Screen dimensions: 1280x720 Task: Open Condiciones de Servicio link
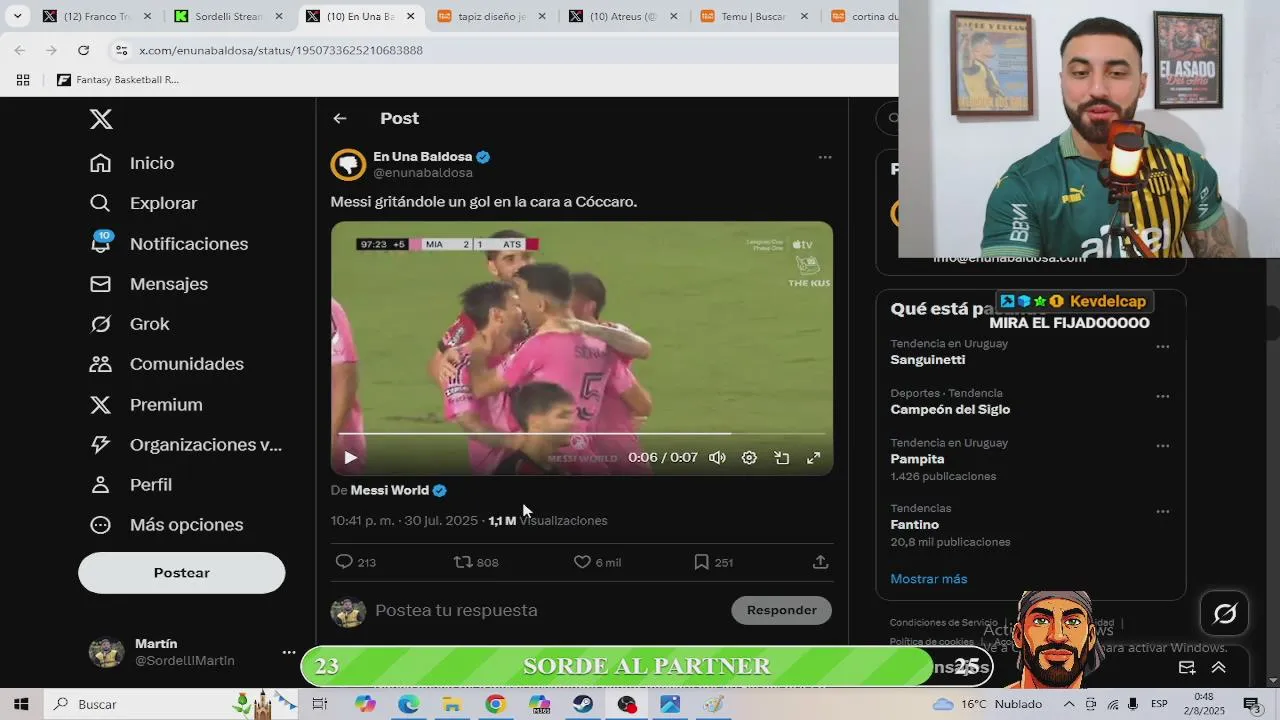point(944,623)
